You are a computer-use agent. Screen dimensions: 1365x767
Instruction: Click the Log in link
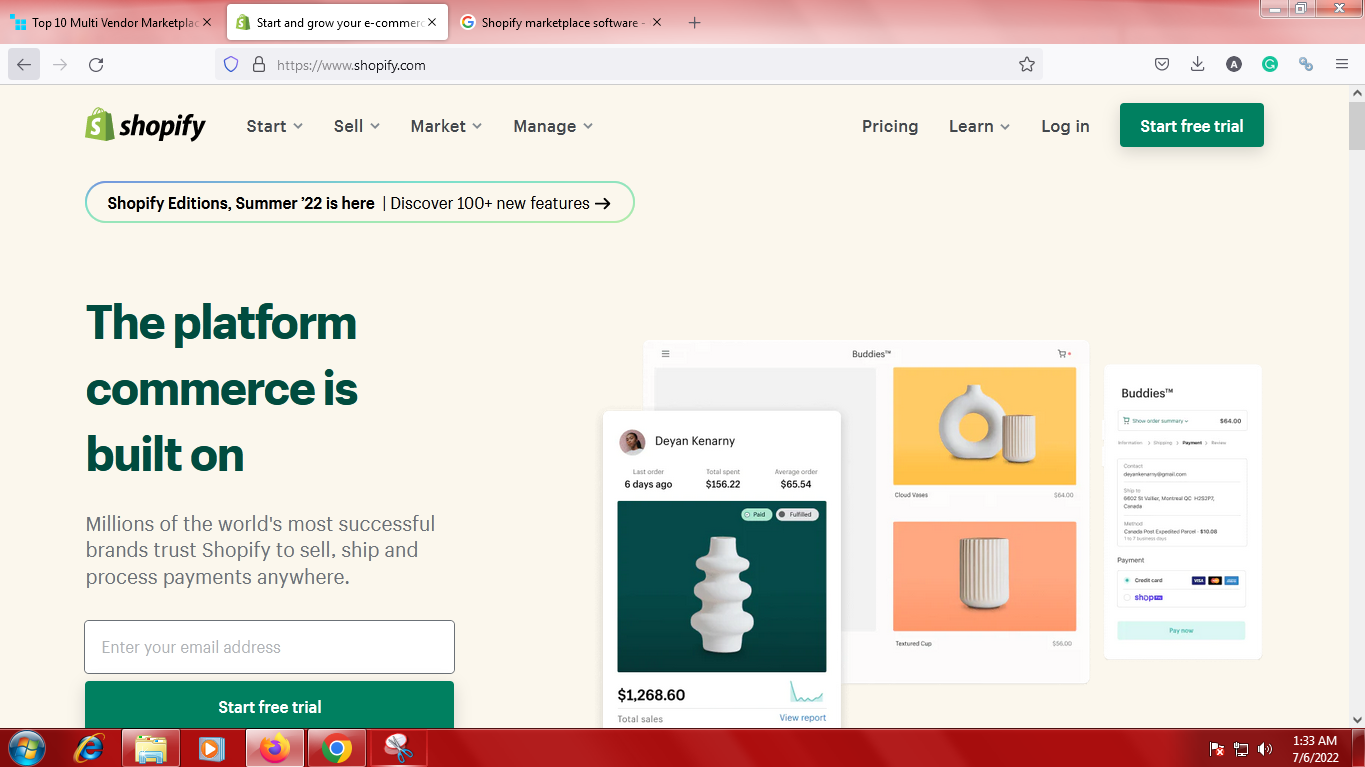pos(1065,126)
